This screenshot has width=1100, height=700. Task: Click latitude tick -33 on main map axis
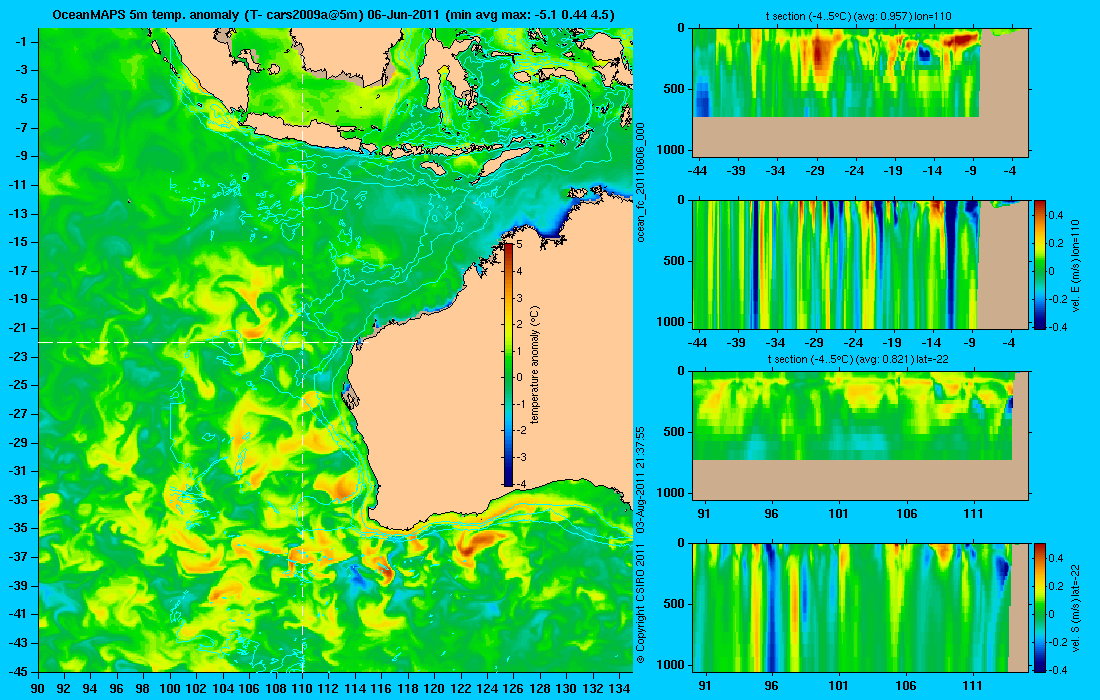click(17, 499)
